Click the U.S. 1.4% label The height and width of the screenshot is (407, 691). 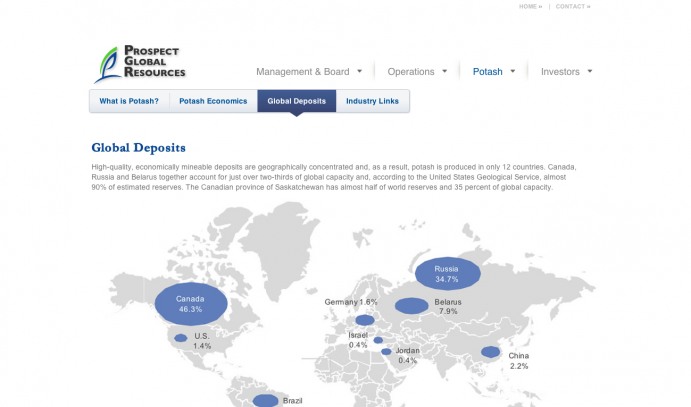(x=202, y=341)
